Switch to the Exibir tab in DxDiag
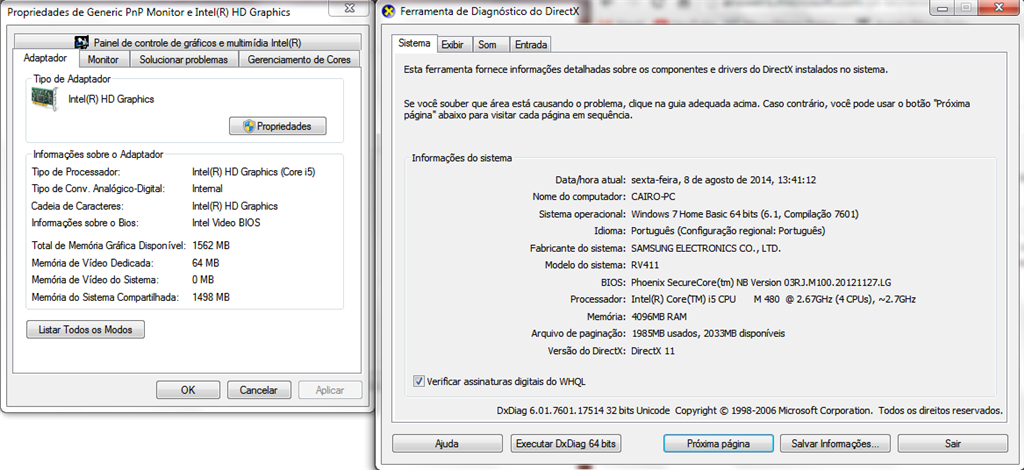1024x470 pixels. [453, 44]
